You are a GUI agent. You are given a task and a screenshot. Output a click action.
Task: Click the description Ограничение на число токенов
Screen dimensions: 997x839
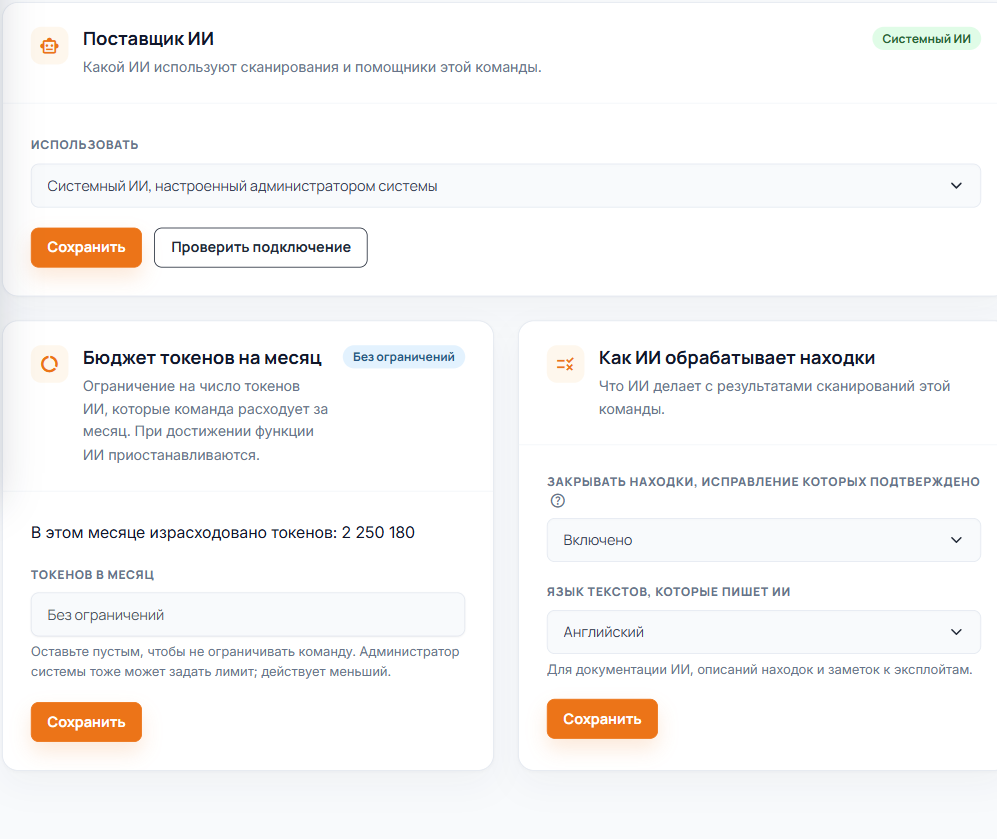pos(205,421)
